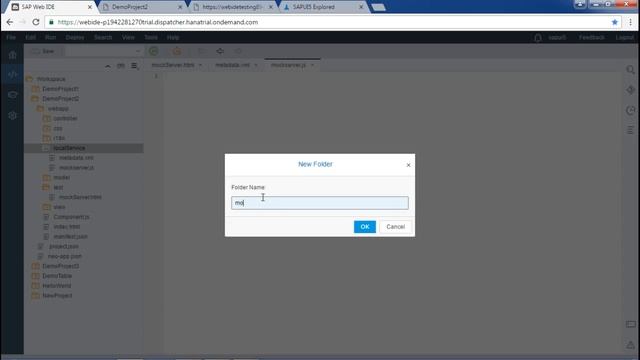Open the Home perspective in the sidebar
Image resolution: width=640 pixels, height=360 pixels.
click(x=12, y=55)
